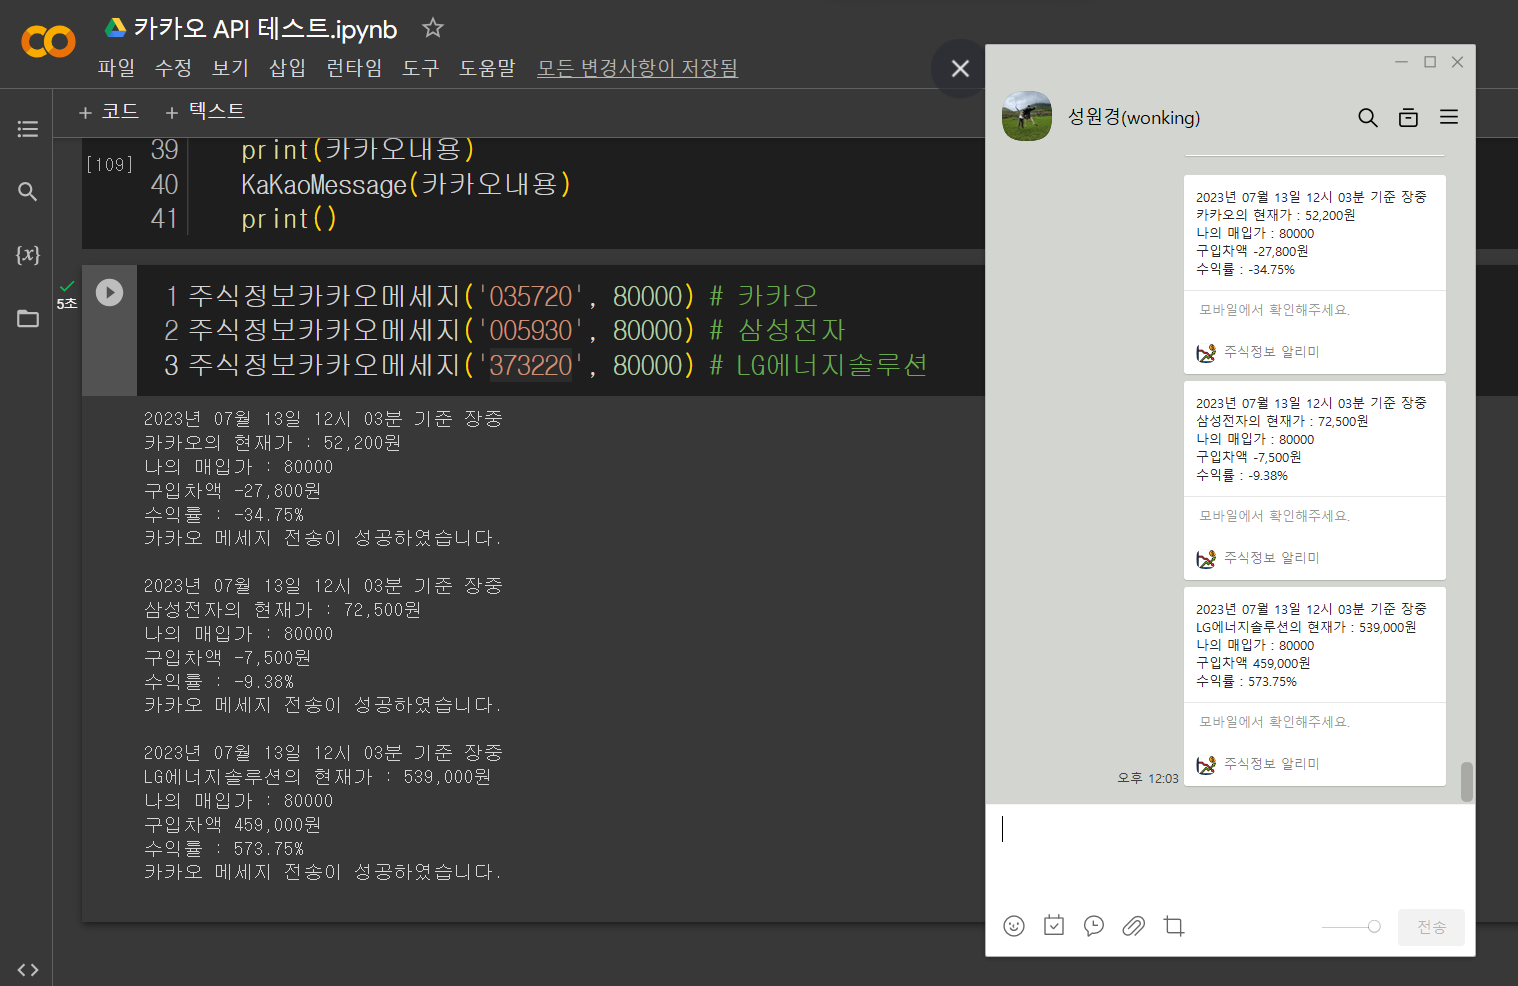Open the Colab logo home link
Viewport: 1518px width, 986px height.
coord(48,42)
